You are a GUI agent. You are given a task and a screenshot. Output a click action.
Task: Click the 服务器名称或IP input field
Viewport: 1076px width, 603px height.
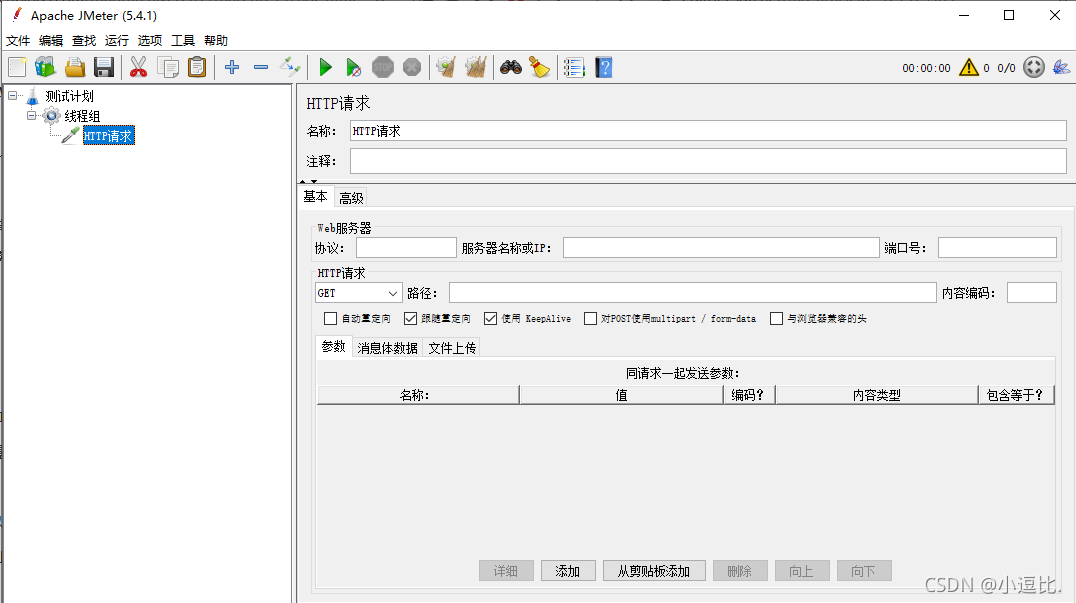point(721,248)
